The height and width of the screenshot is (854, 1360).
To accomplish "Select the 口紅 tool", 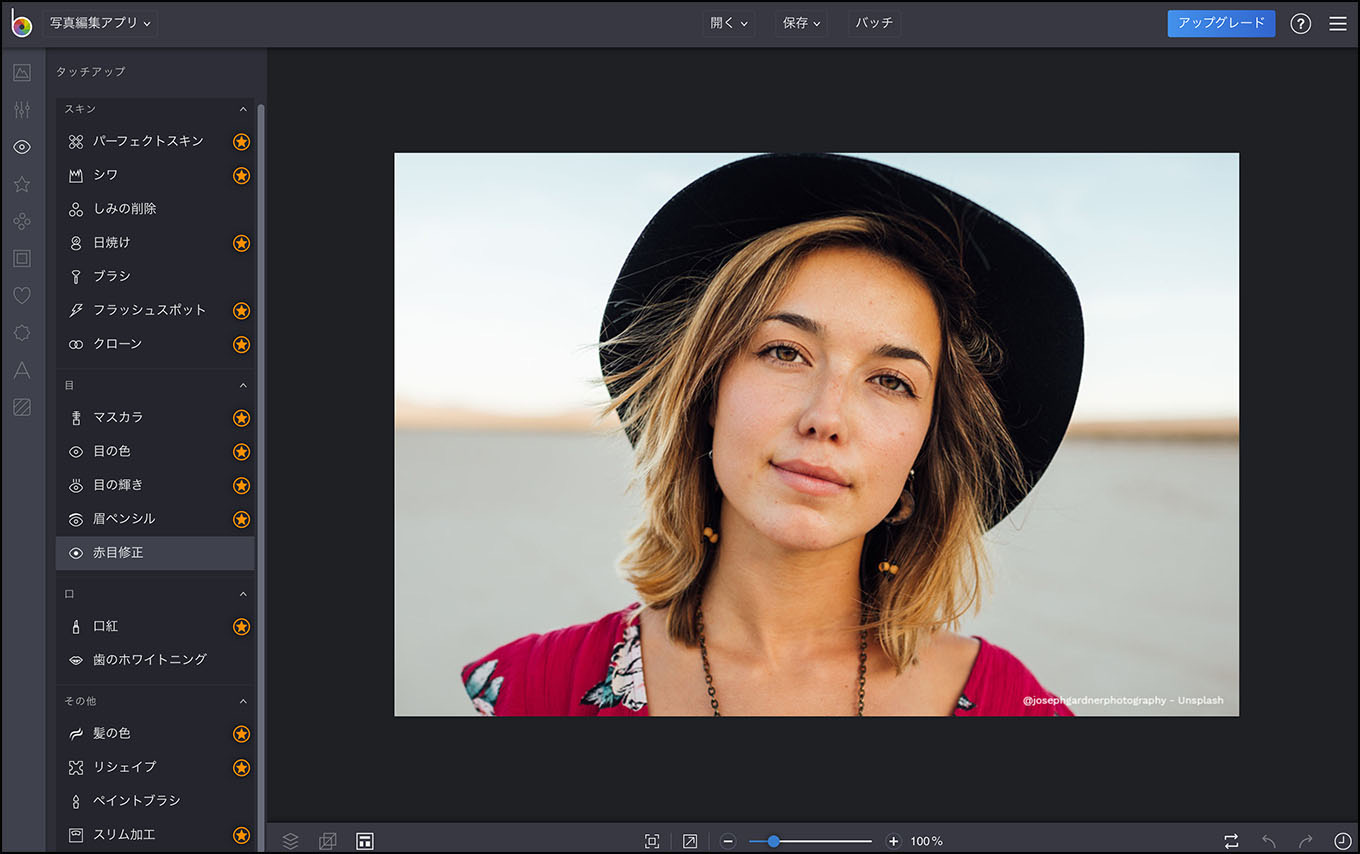I will tap(155, 626).
